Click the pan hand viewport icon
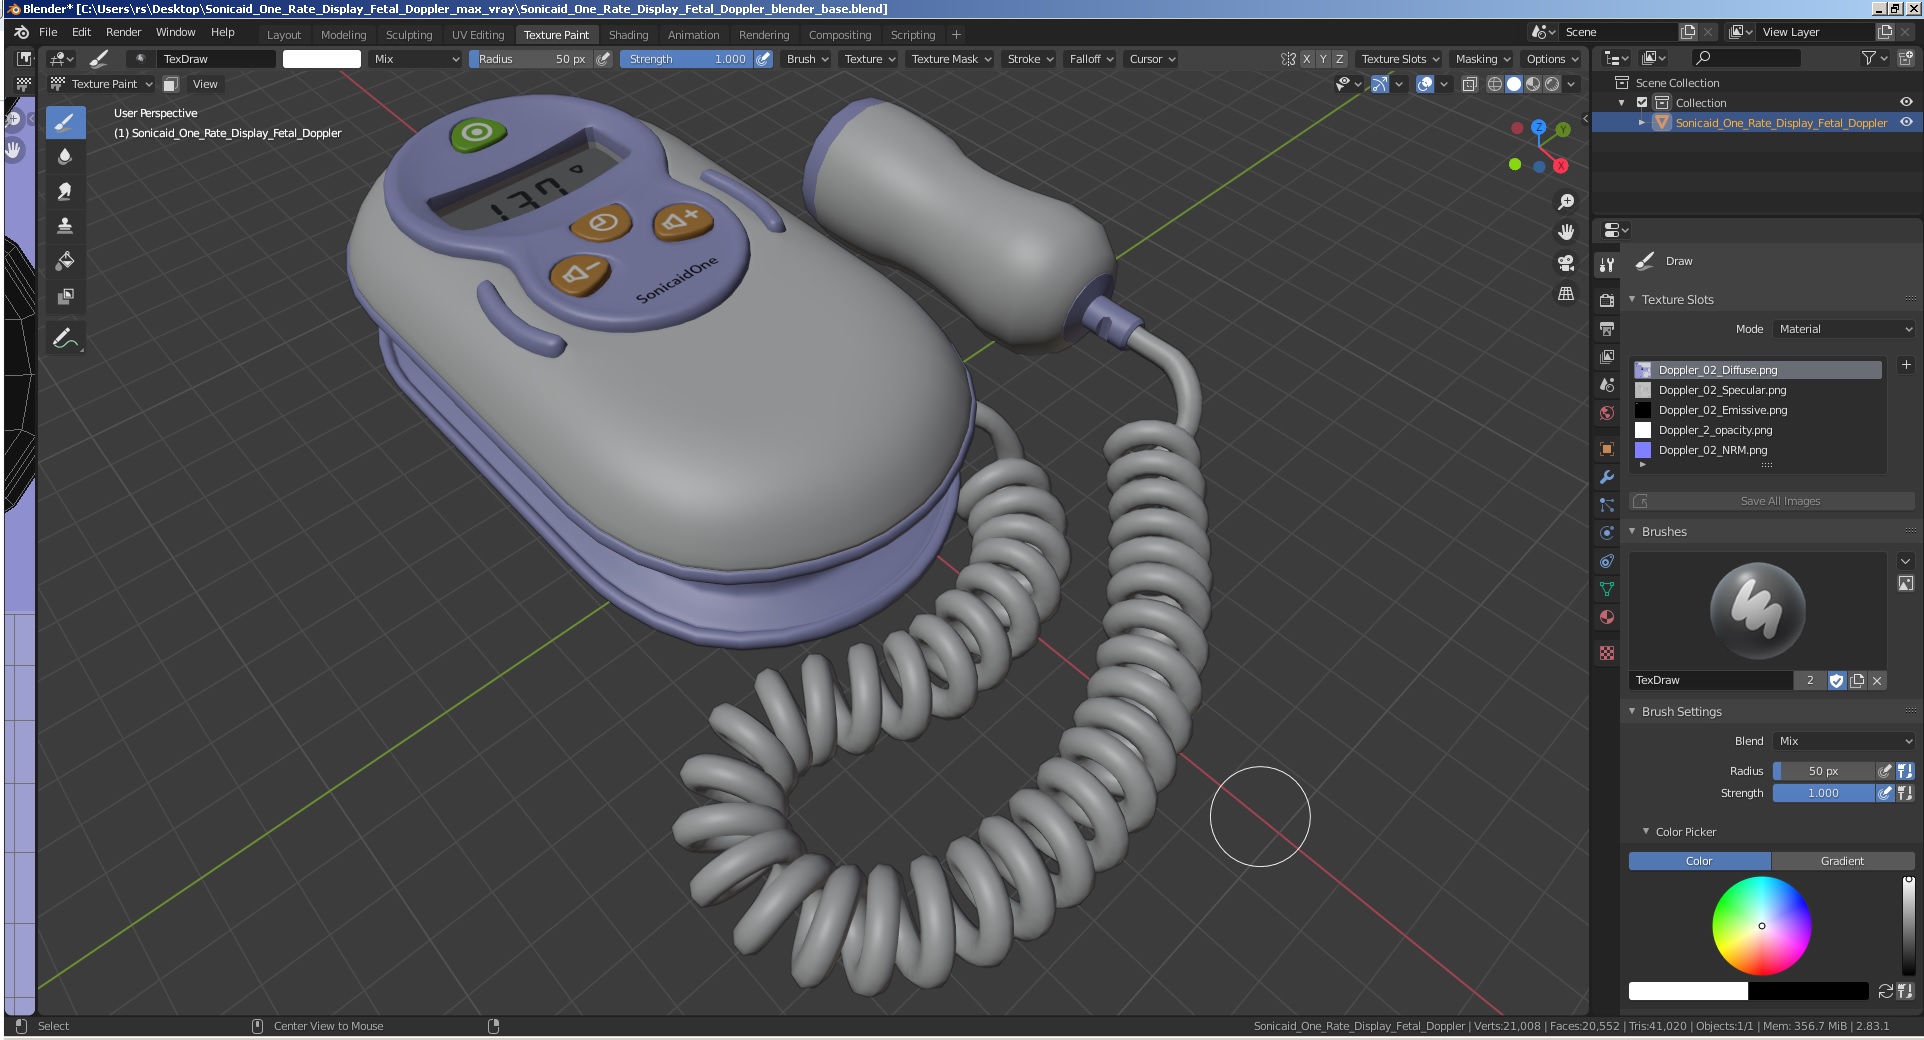 point(1566,232)
